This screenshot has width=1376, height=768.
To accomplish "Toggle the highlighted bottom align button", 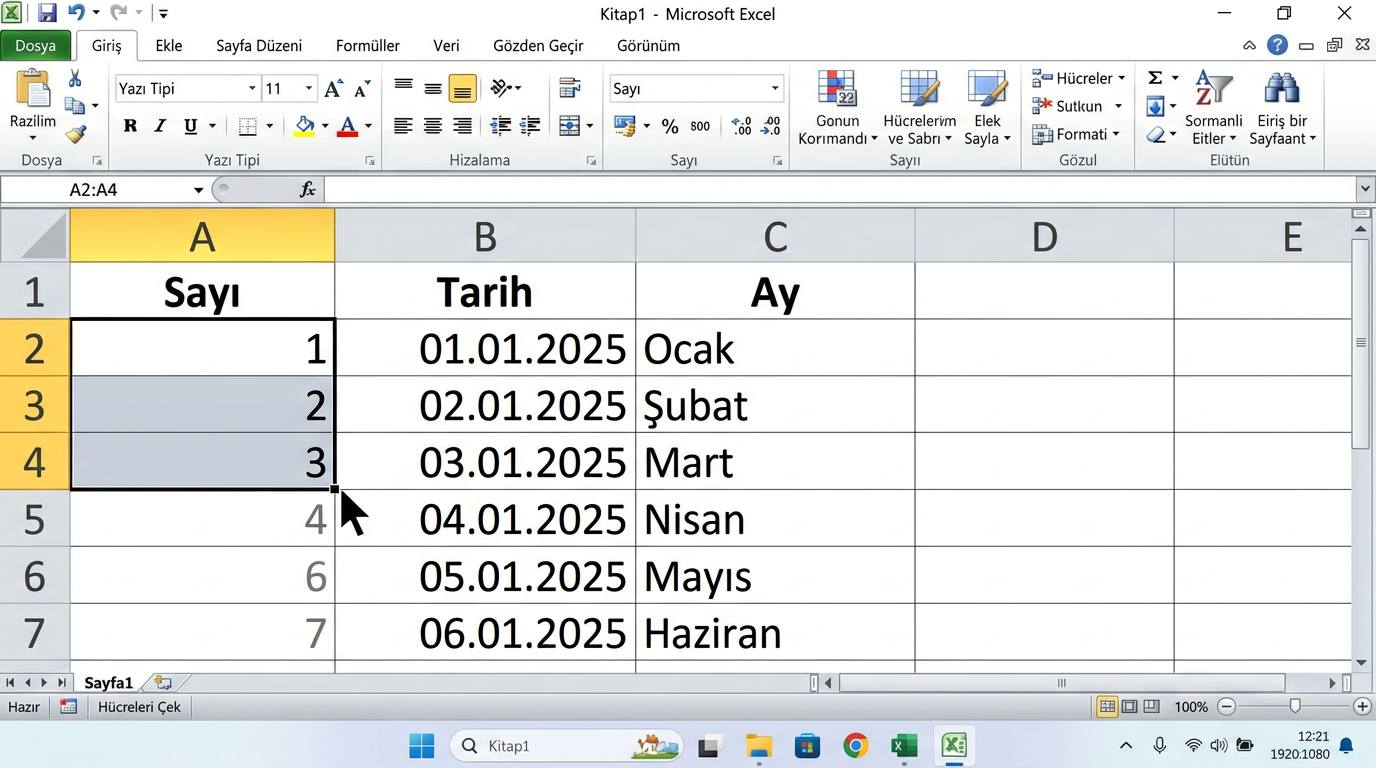I will pos(462,89).
